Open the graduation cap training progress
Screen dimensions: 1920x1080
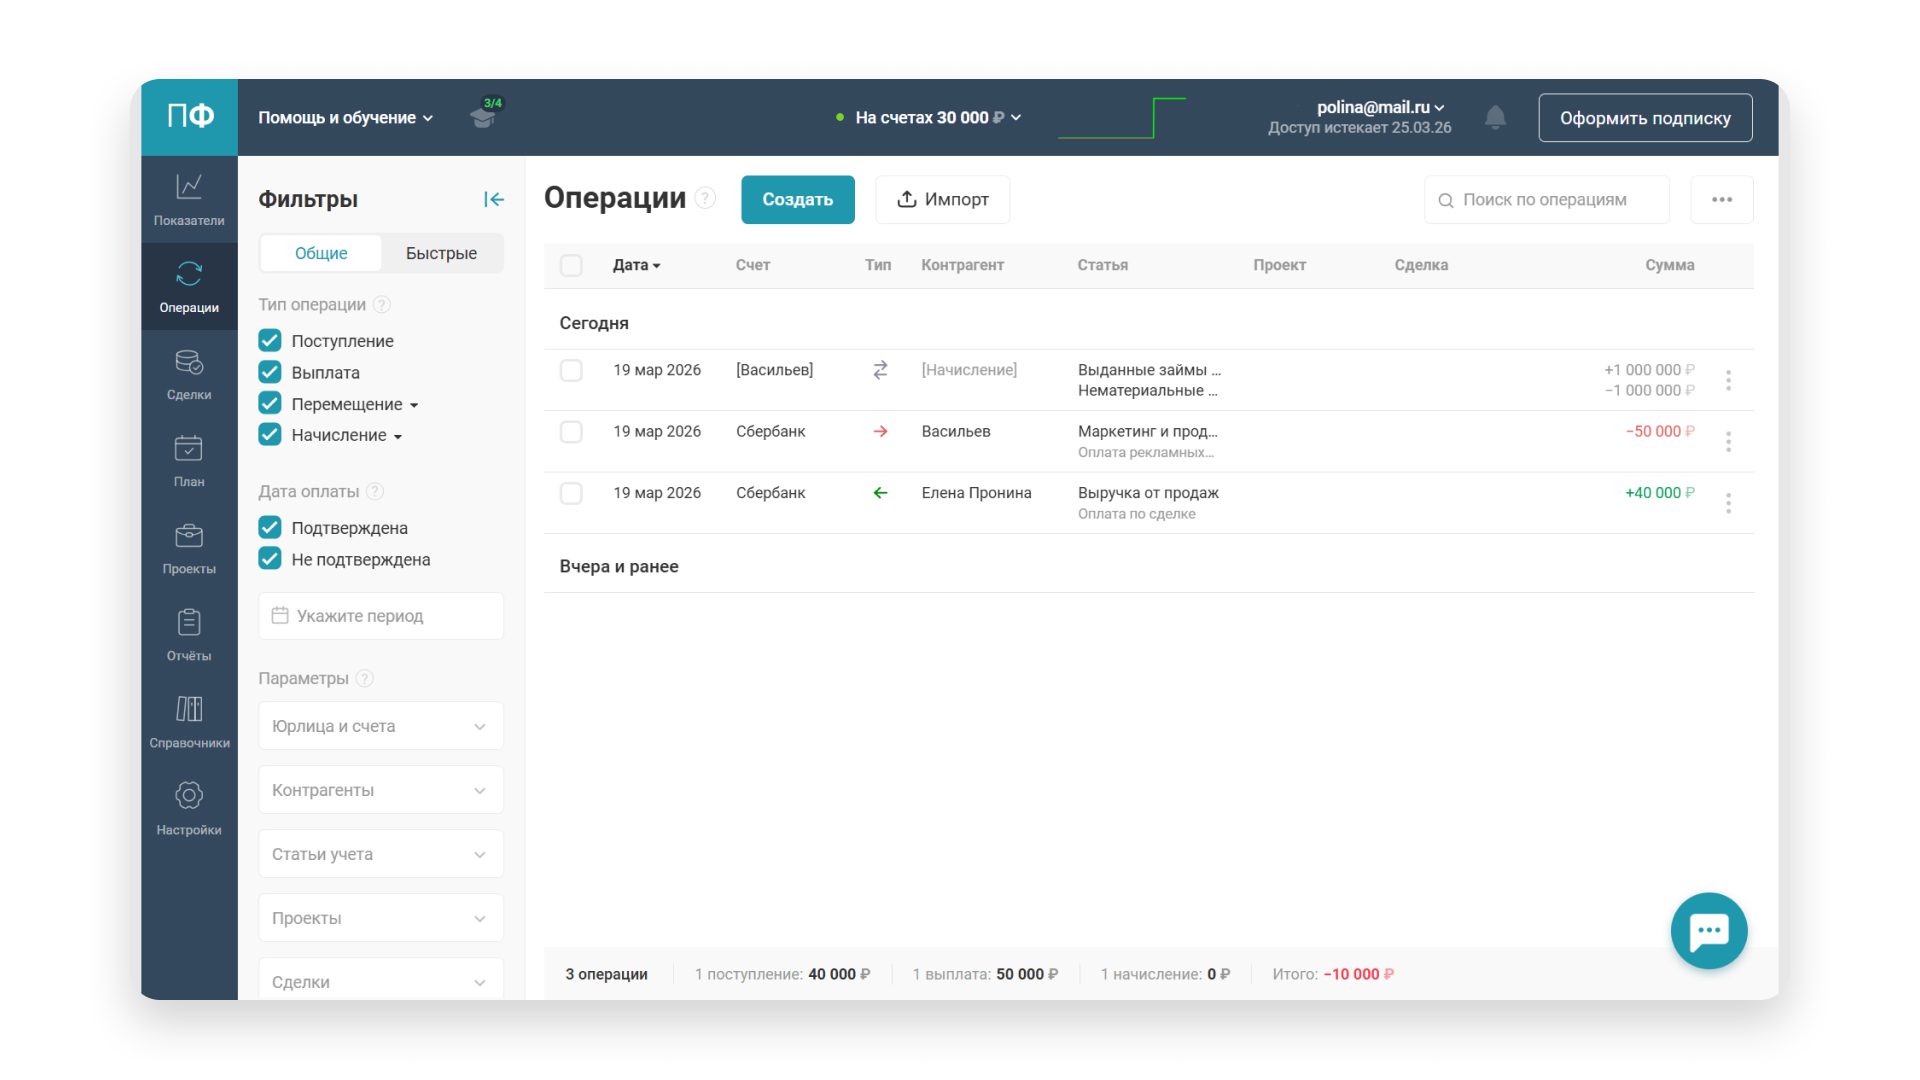(x=484, y=116)
